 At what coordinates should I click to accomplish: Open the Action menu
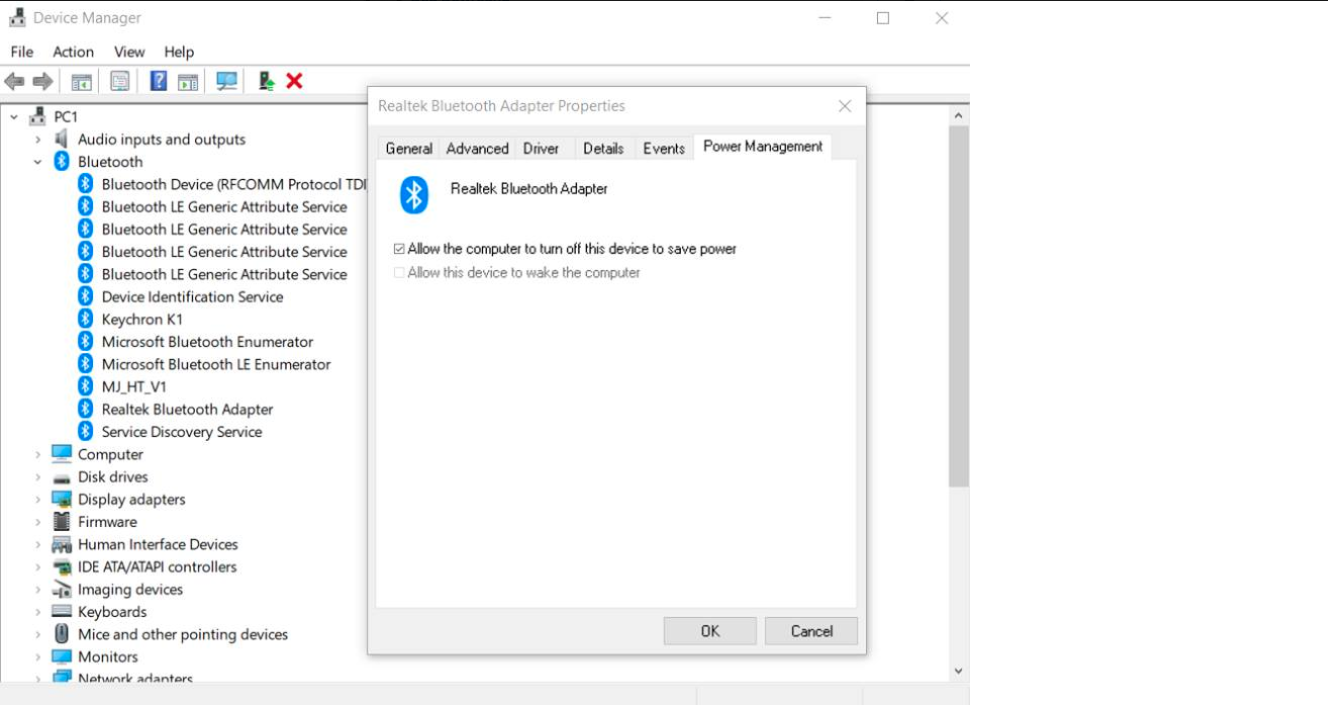(x=73, y=52)
